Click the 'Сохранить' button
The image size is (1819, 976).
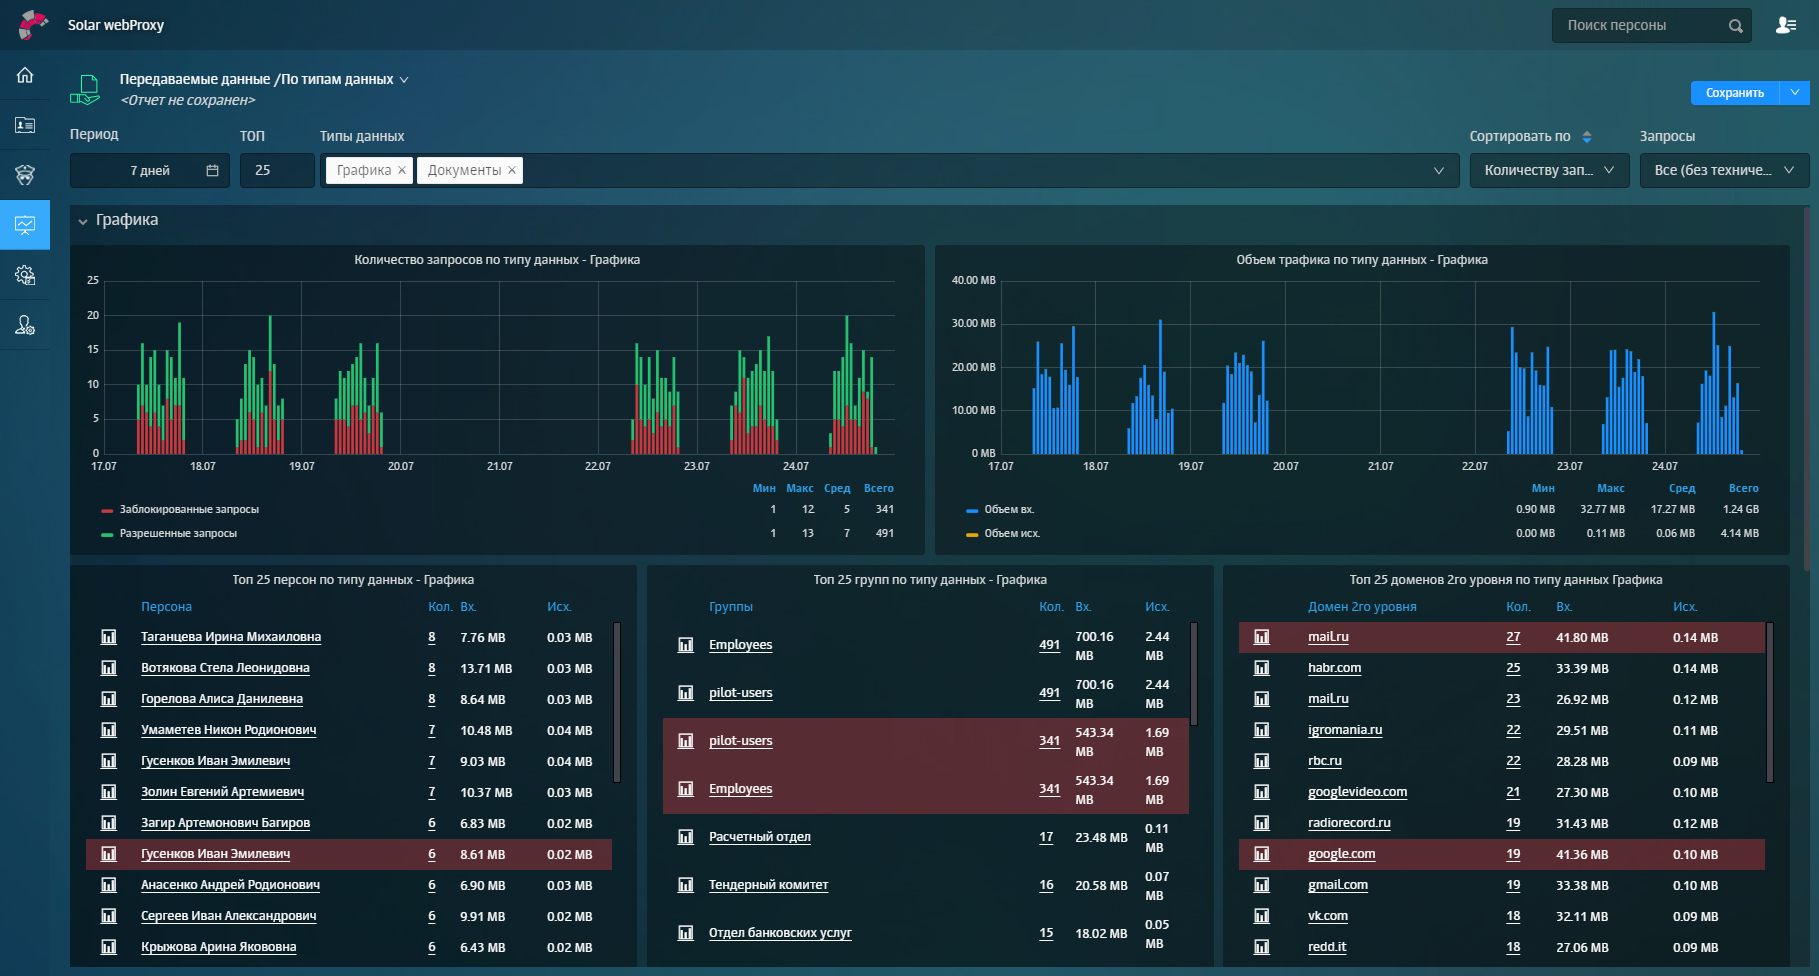[x=1735, y=93]
